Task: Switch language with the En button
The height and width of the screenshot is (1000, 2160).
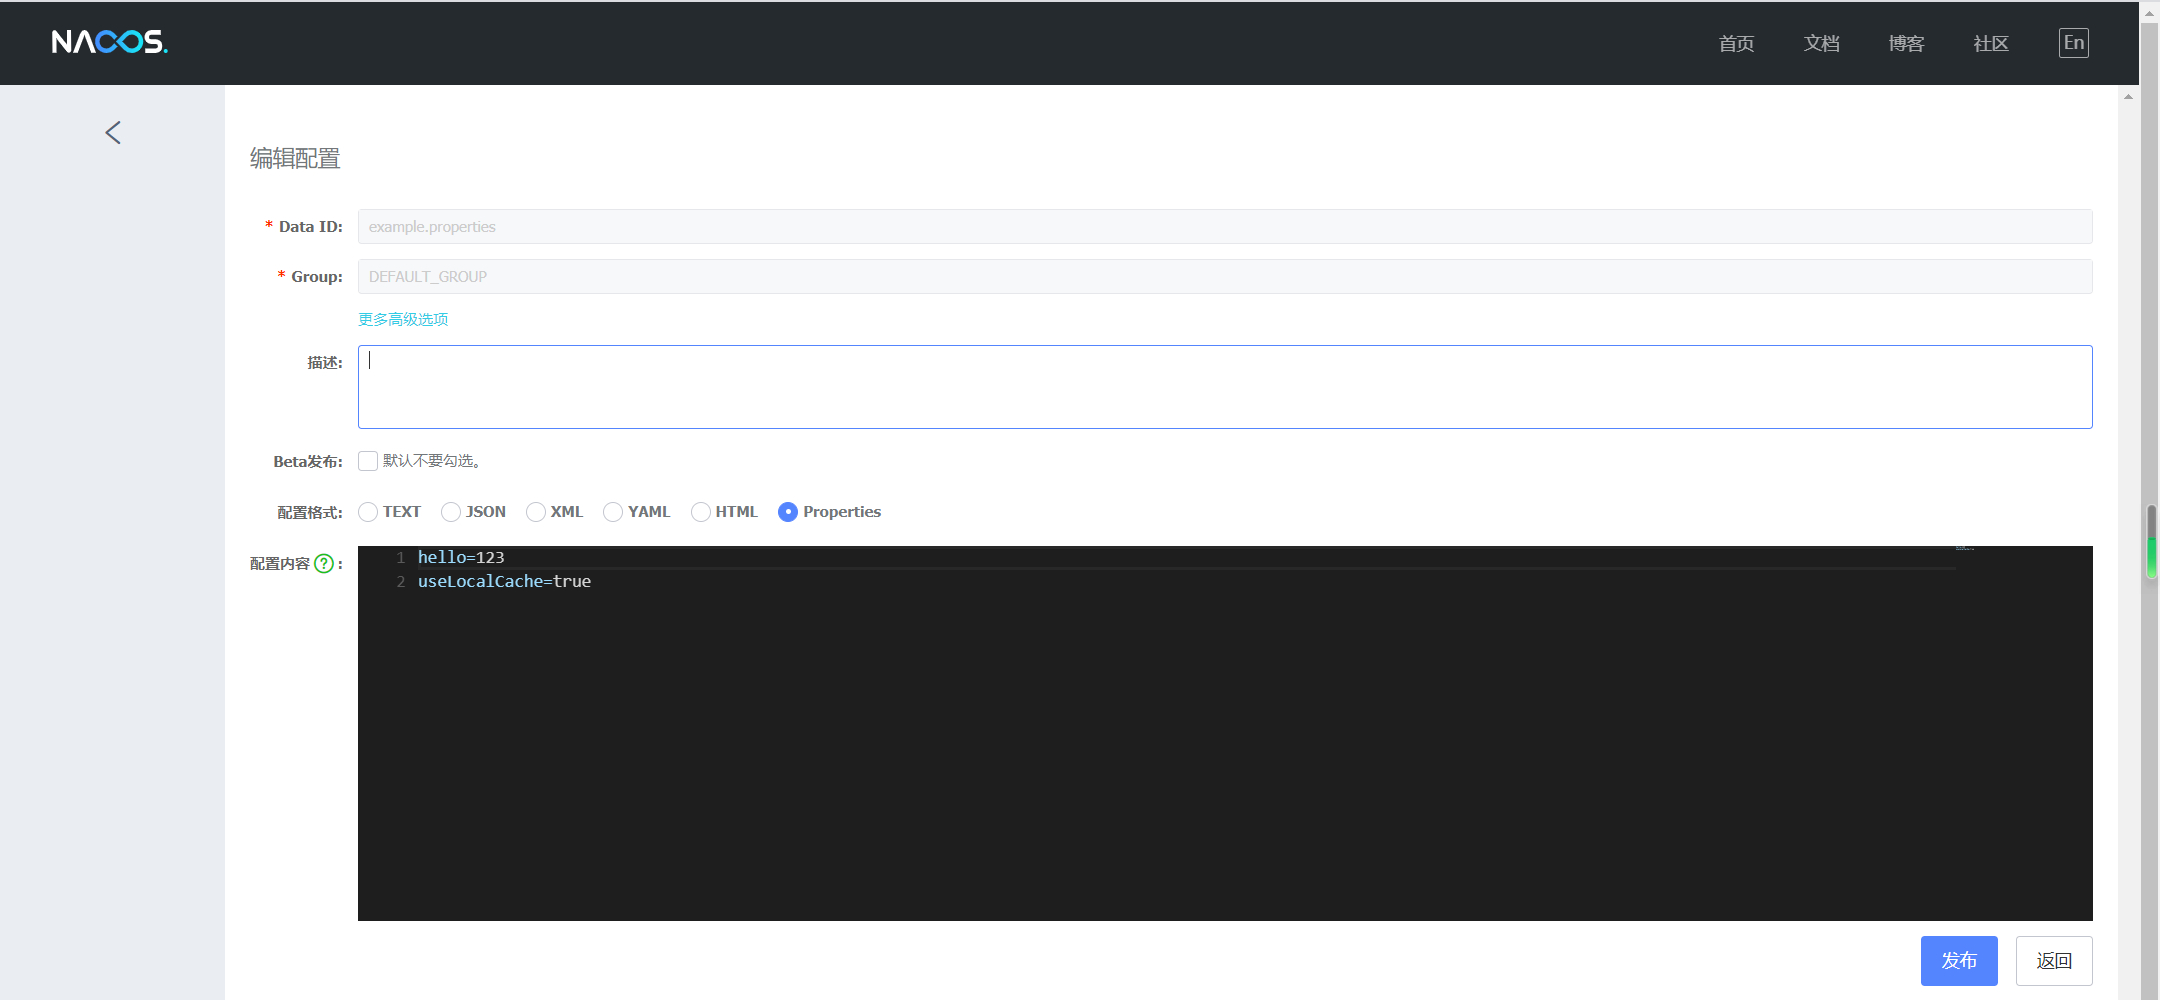Action: pyautogui.click(x=2073, y=43)
